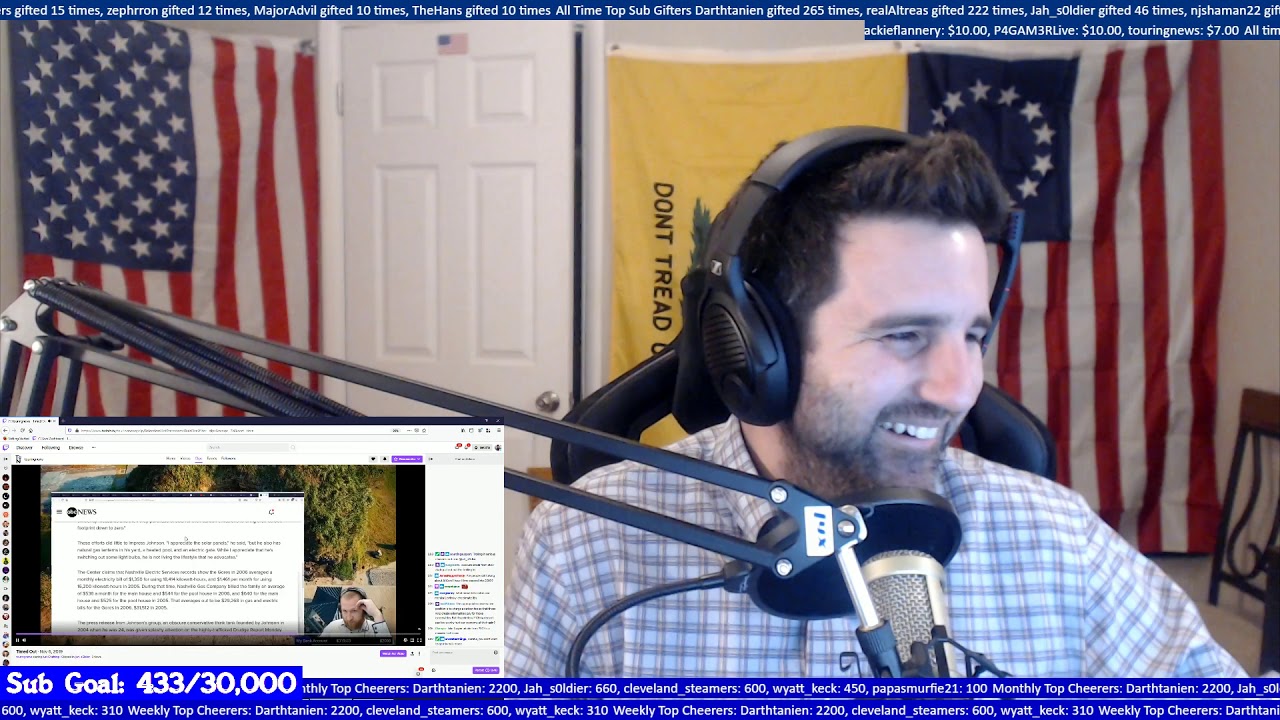Open the browser home page
1280x720 pixels.
[x=31, y=430]
